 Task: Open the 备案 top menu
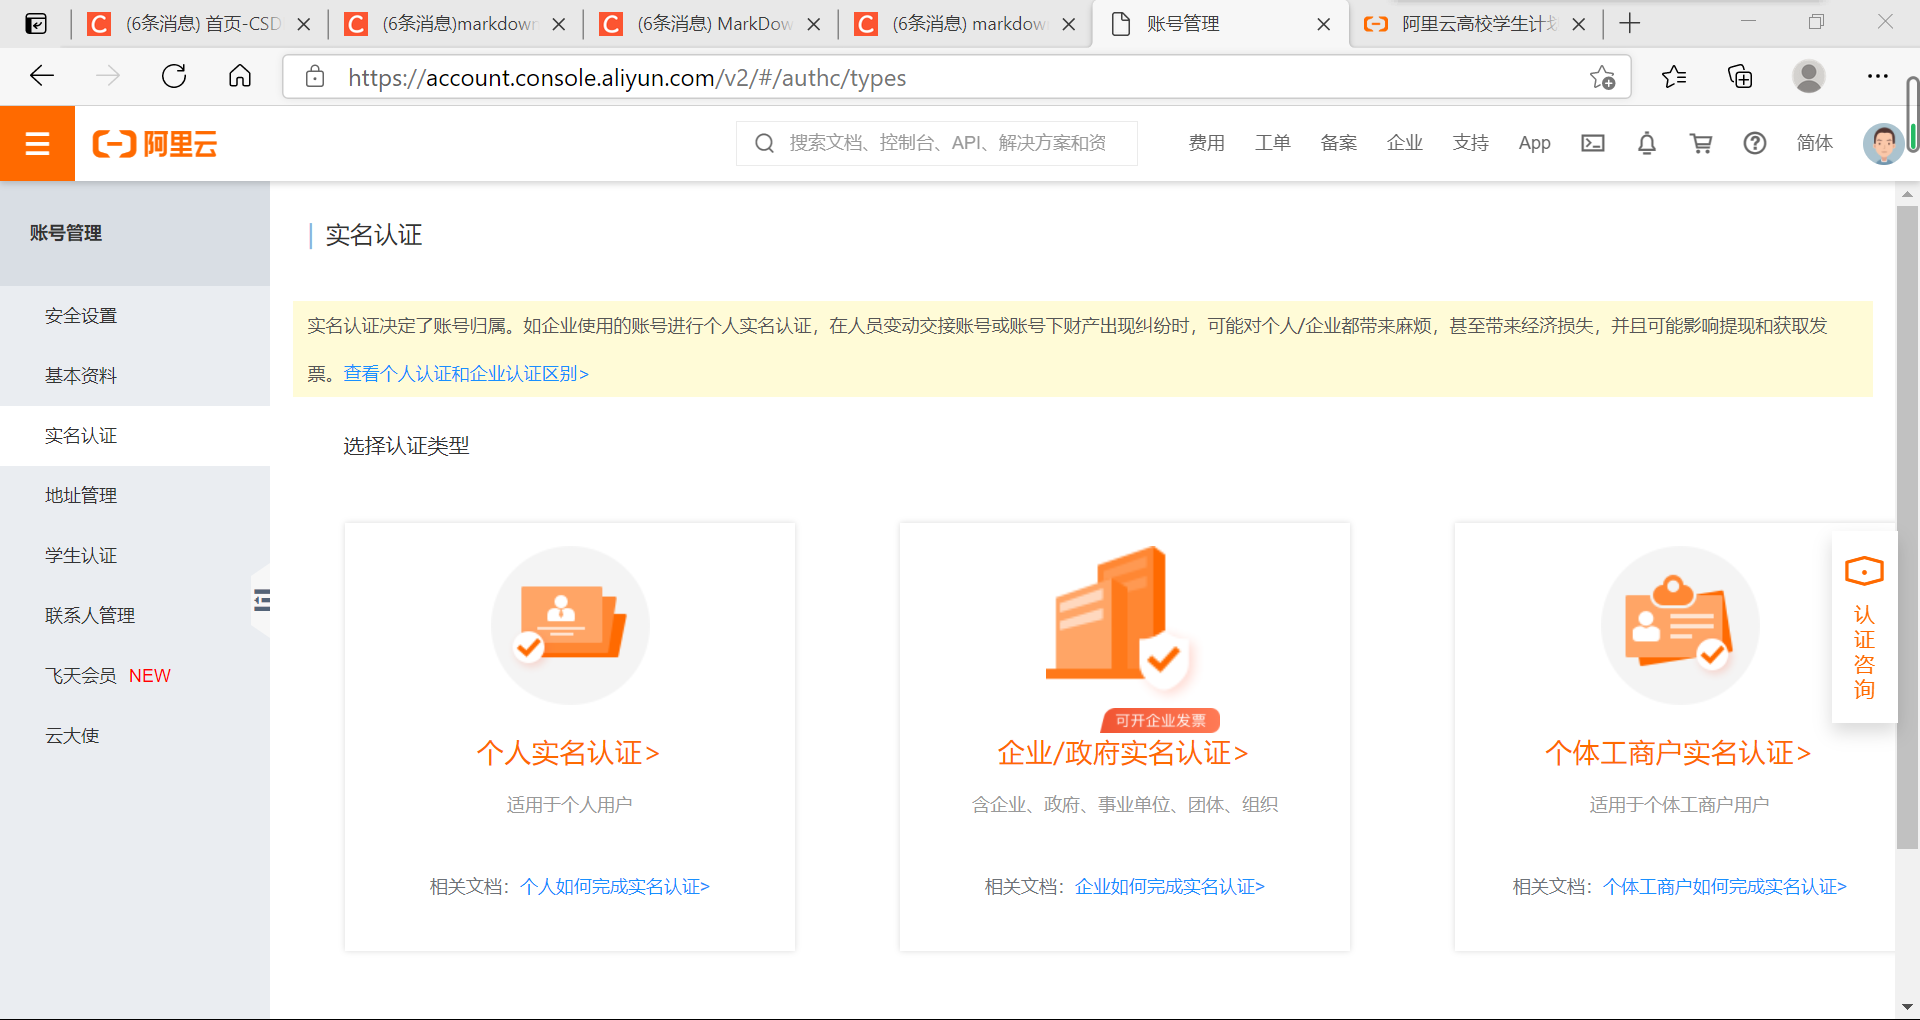pos(1338,143)
